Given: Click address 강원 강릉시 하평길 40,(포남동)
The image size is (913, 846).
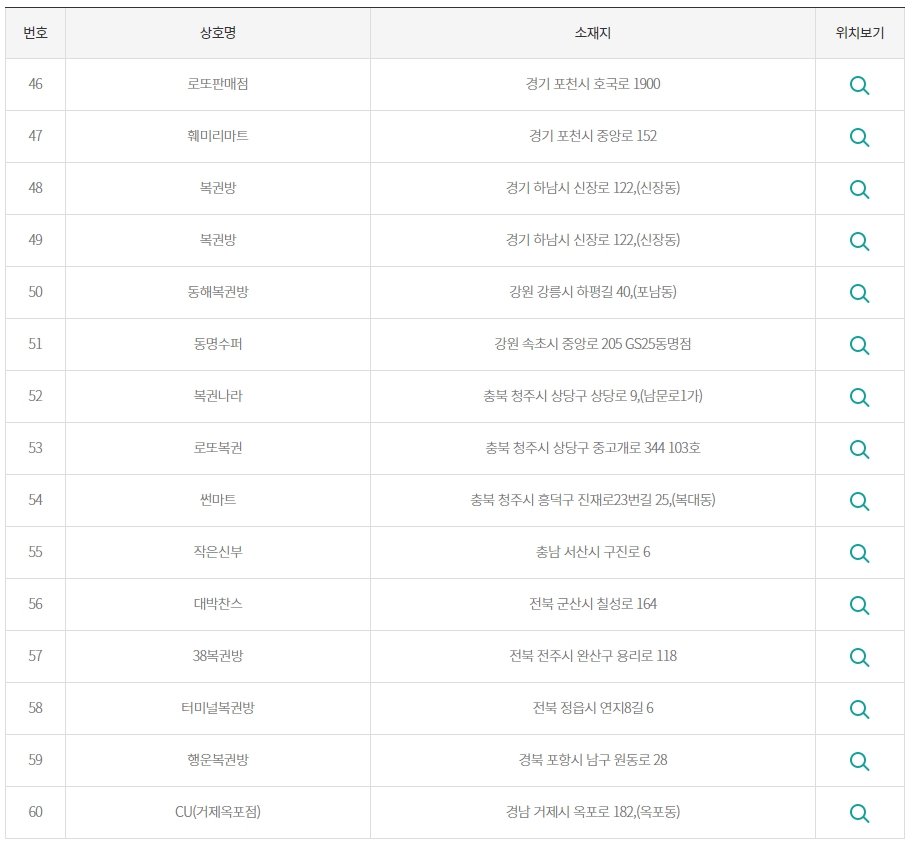Looking at the screenshot, I should [593, 292].
